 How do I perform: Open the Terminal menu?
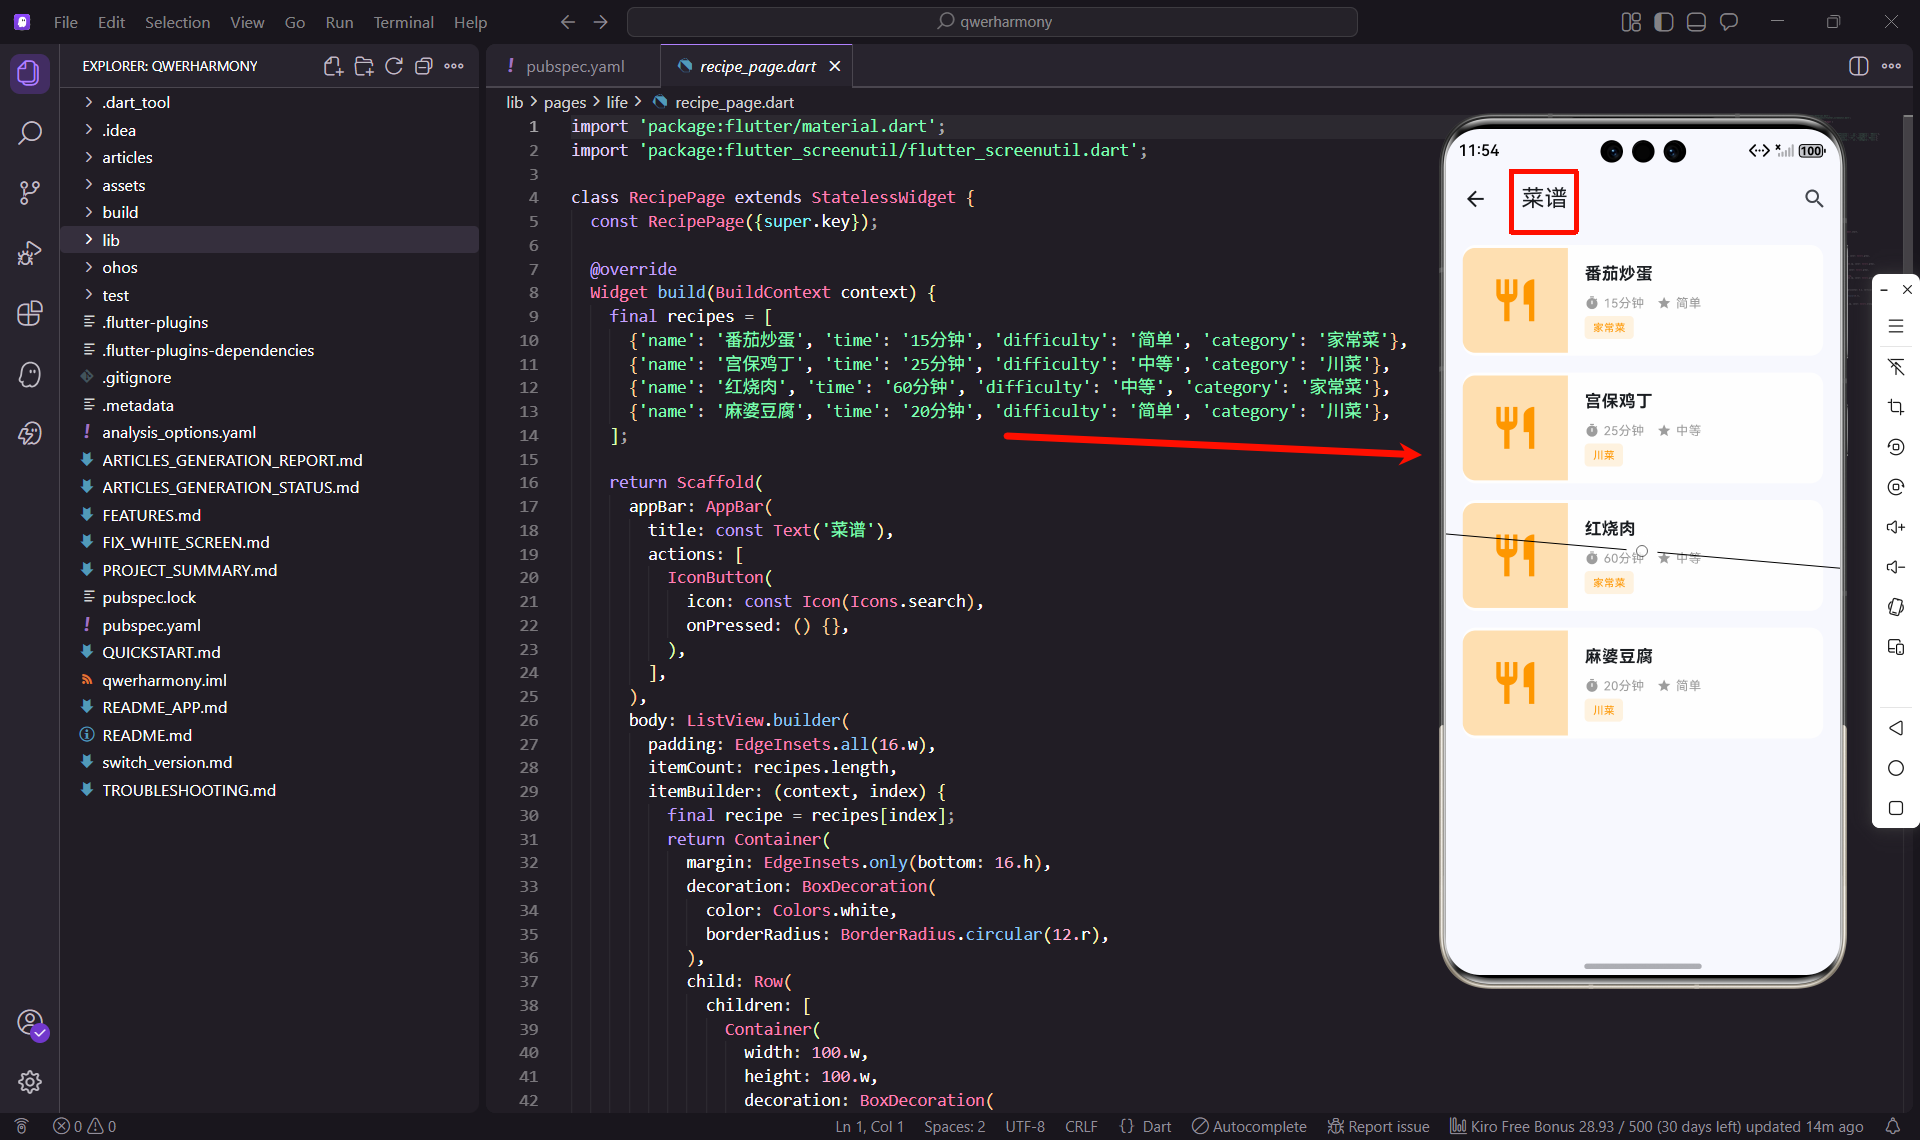coord(403,22)
